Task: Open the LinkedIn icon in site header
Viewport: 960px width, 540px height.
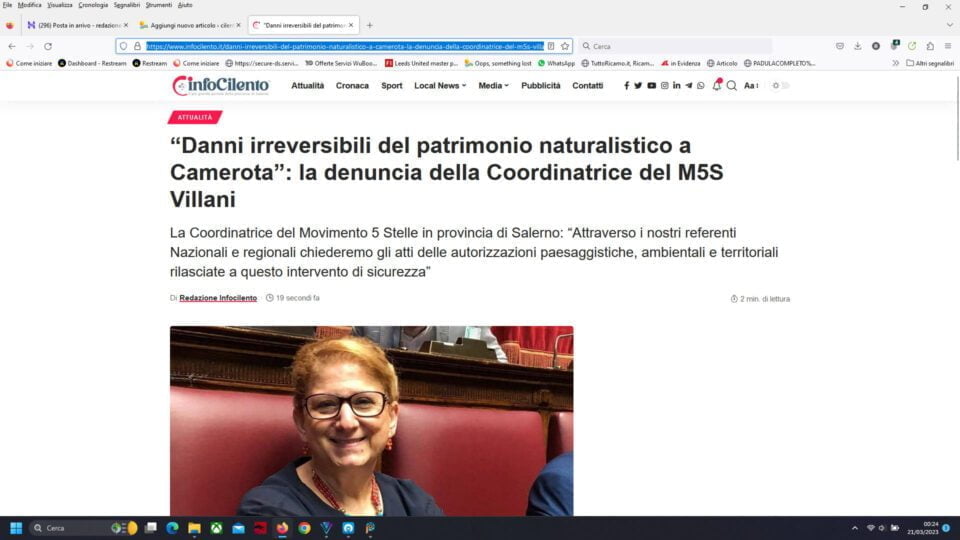Action: click(x=677, y=86)
